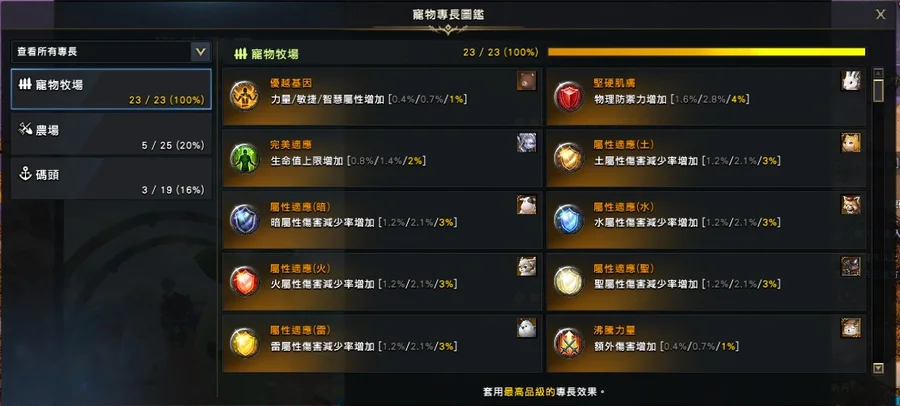The height and width of the screenshot is (406, 900).
Task: Click the 沸騰力量 crossed swords icon
Action: coord(569,343)
